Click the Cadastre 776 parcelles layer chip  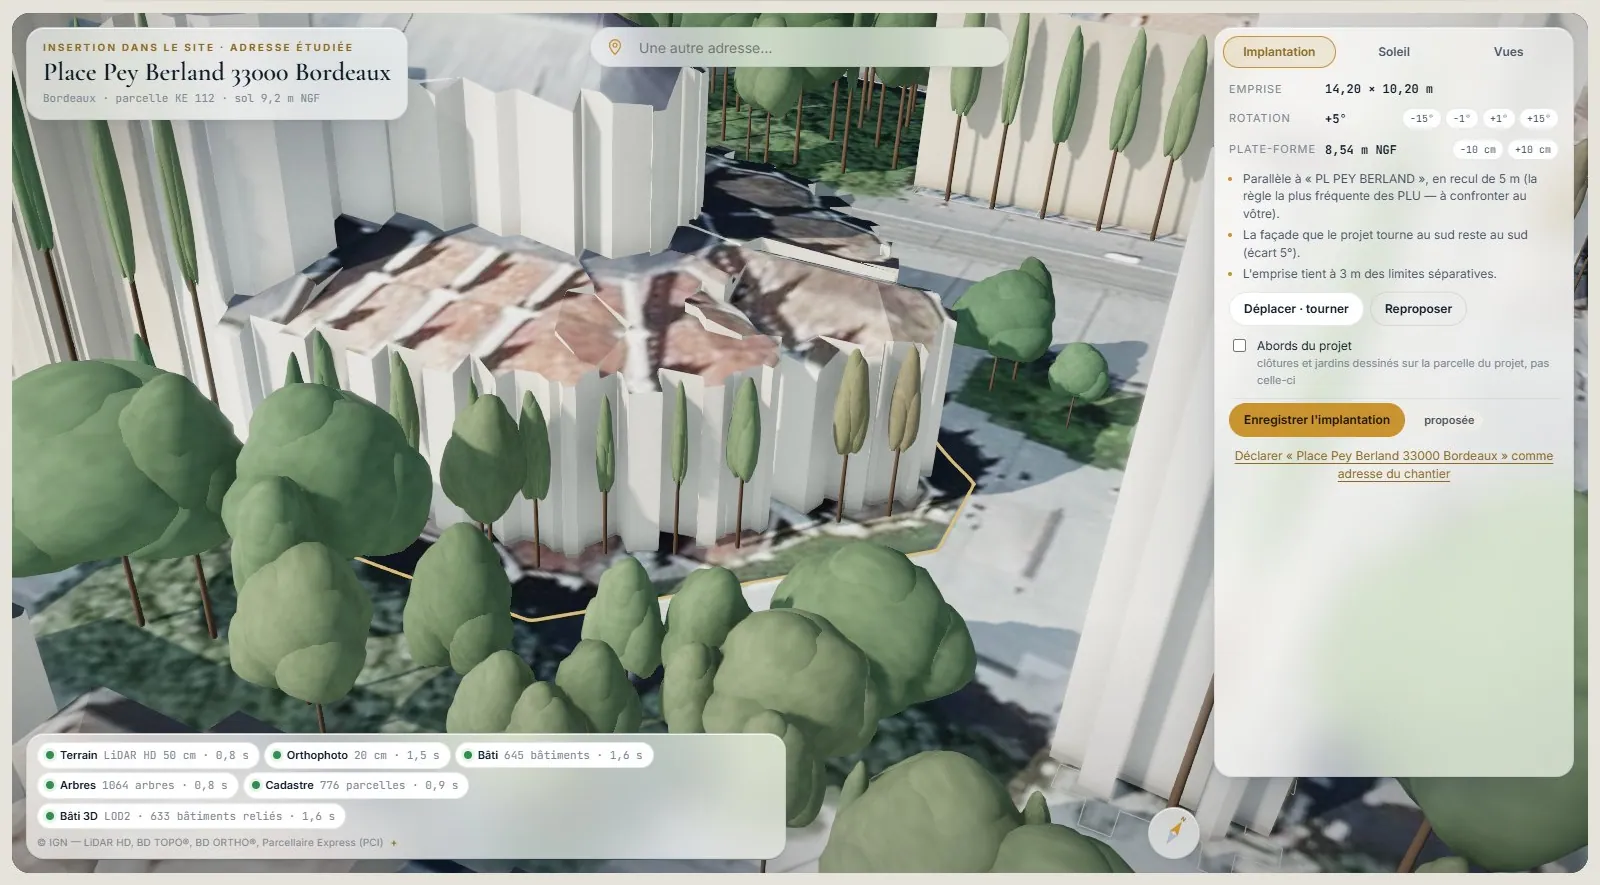point(355,785)
